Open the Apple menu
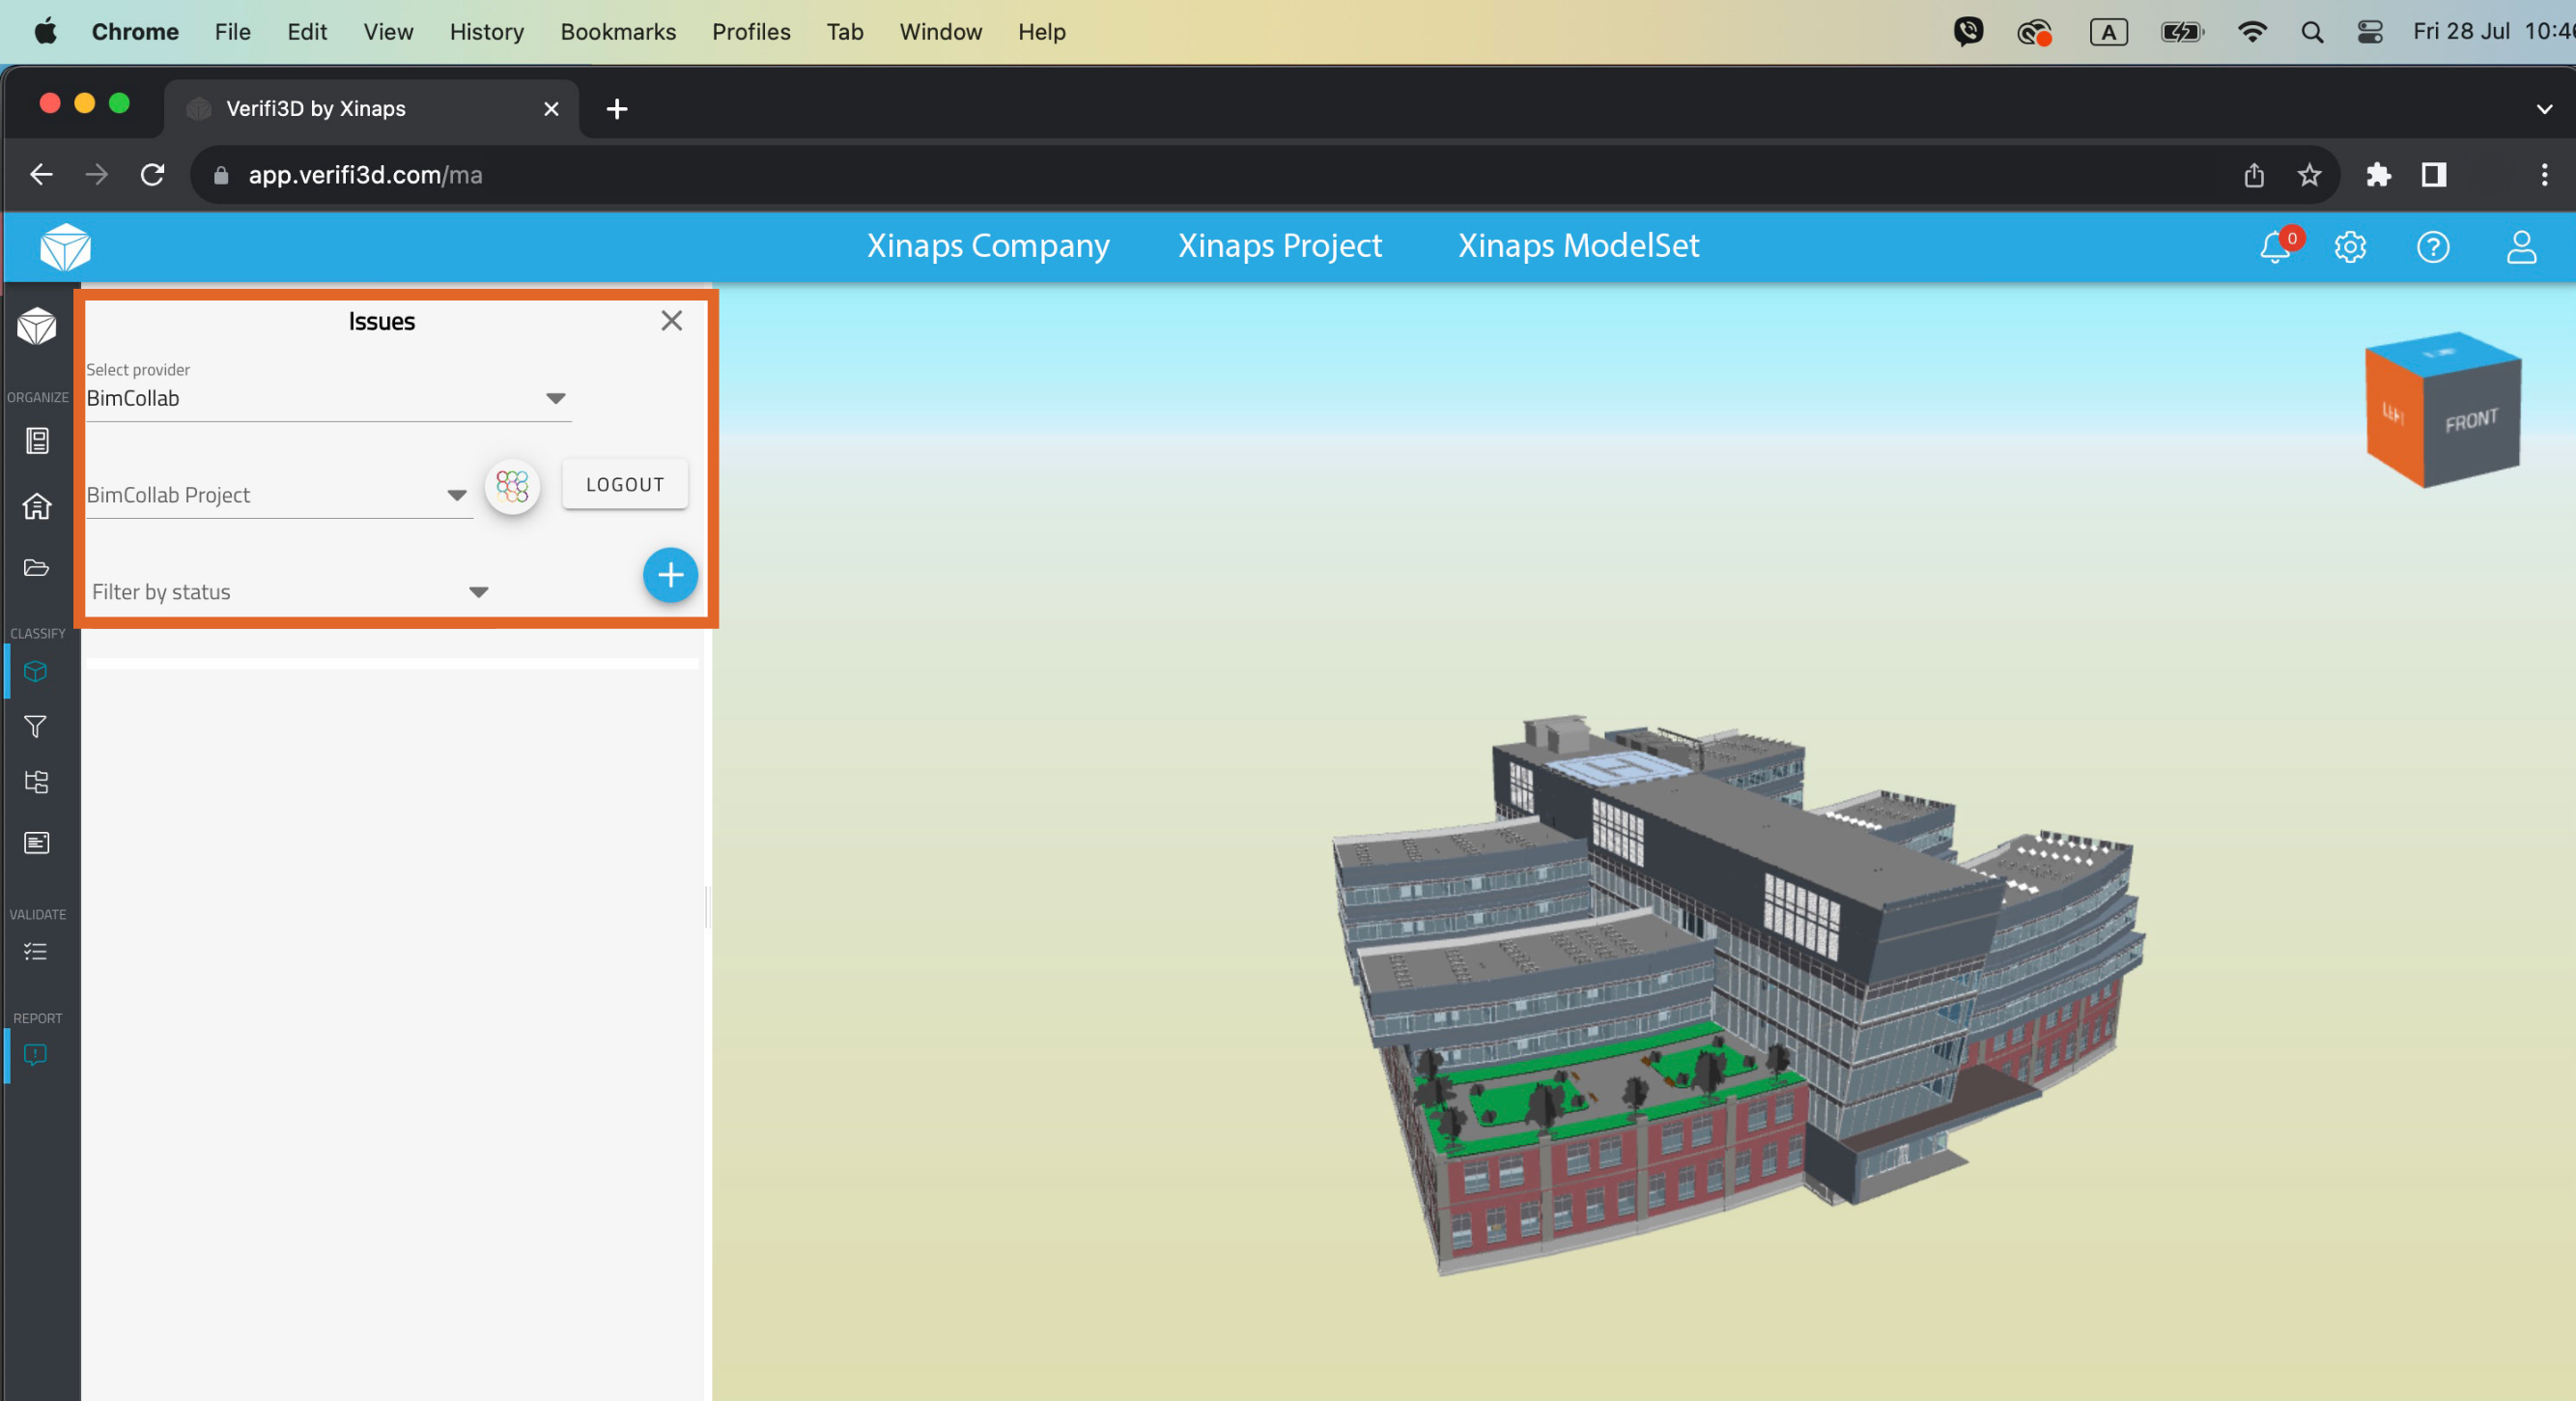Screen dimensions: 2576x1401 (45, 32)
